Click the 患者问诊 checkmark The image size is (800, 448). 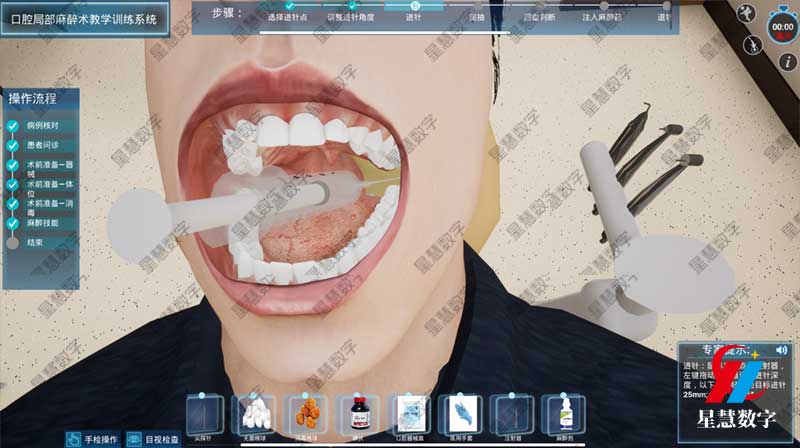click(13, 145)
